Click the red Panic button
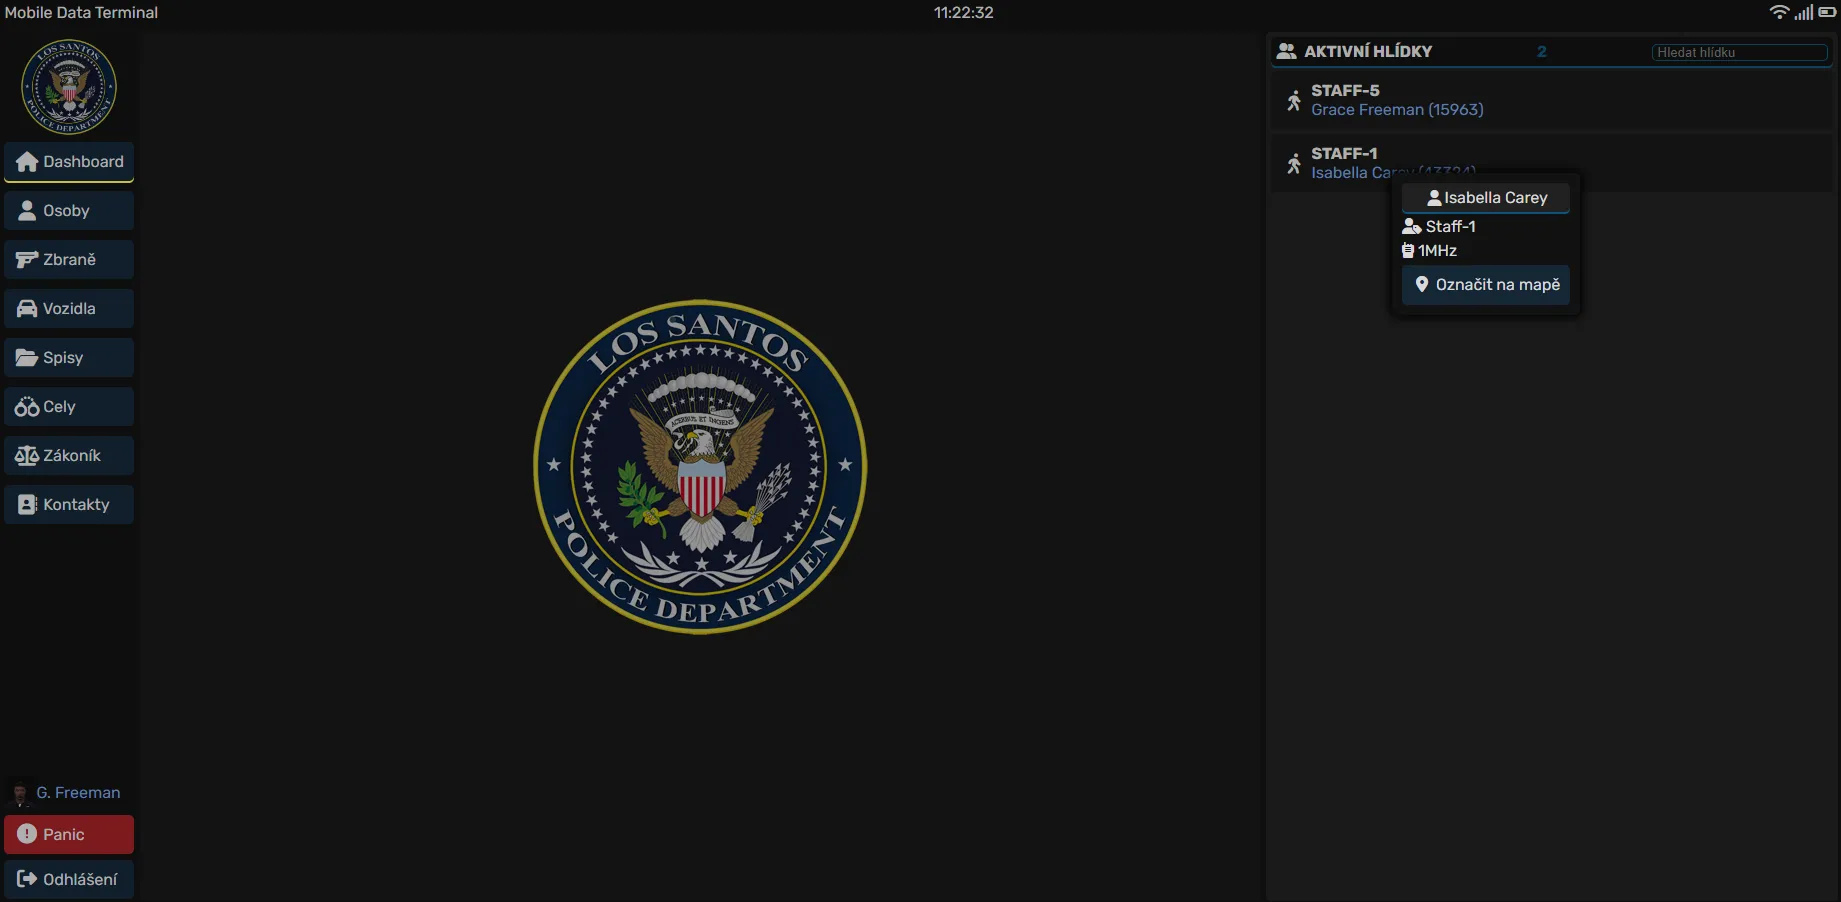Viewport: 1841px width, 902px height. click(69, 835)
